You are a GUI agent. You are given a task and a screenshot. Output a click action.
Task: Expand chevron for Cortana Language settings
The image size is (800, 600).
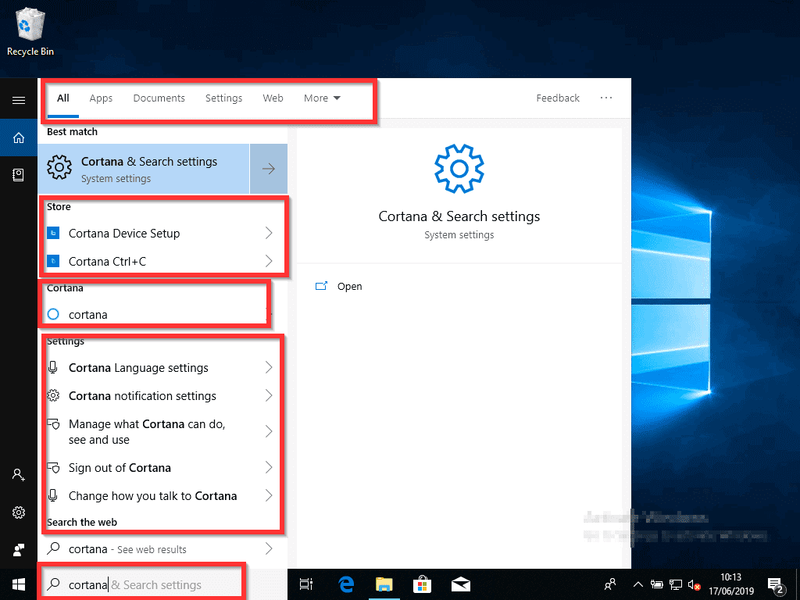[x=269, y=367]
